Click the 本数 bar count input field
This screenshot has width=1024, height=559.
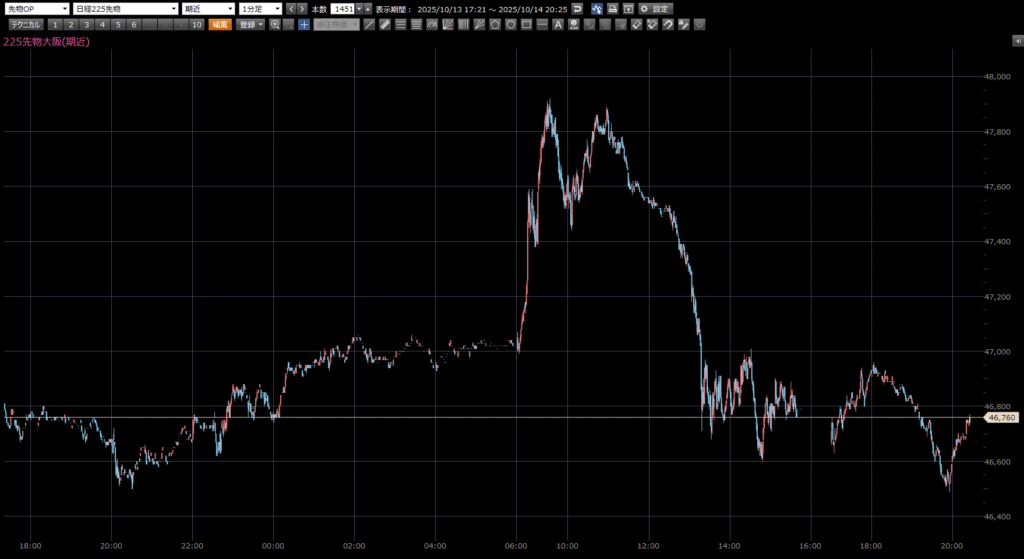(343, 8)
